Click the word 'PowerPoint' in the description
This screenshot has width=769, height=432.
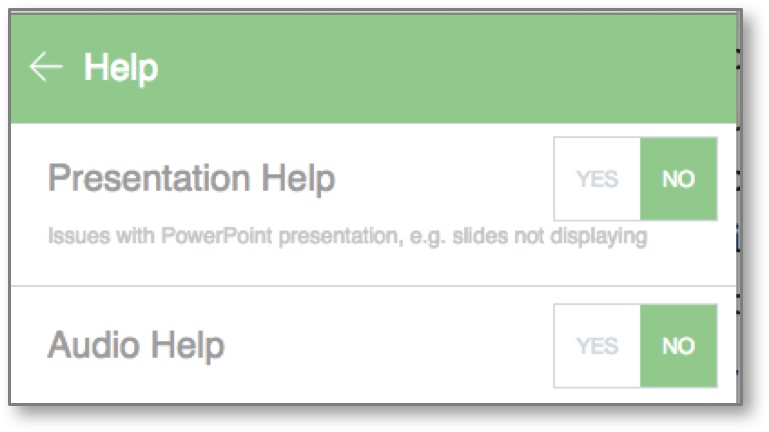point(216,236)
